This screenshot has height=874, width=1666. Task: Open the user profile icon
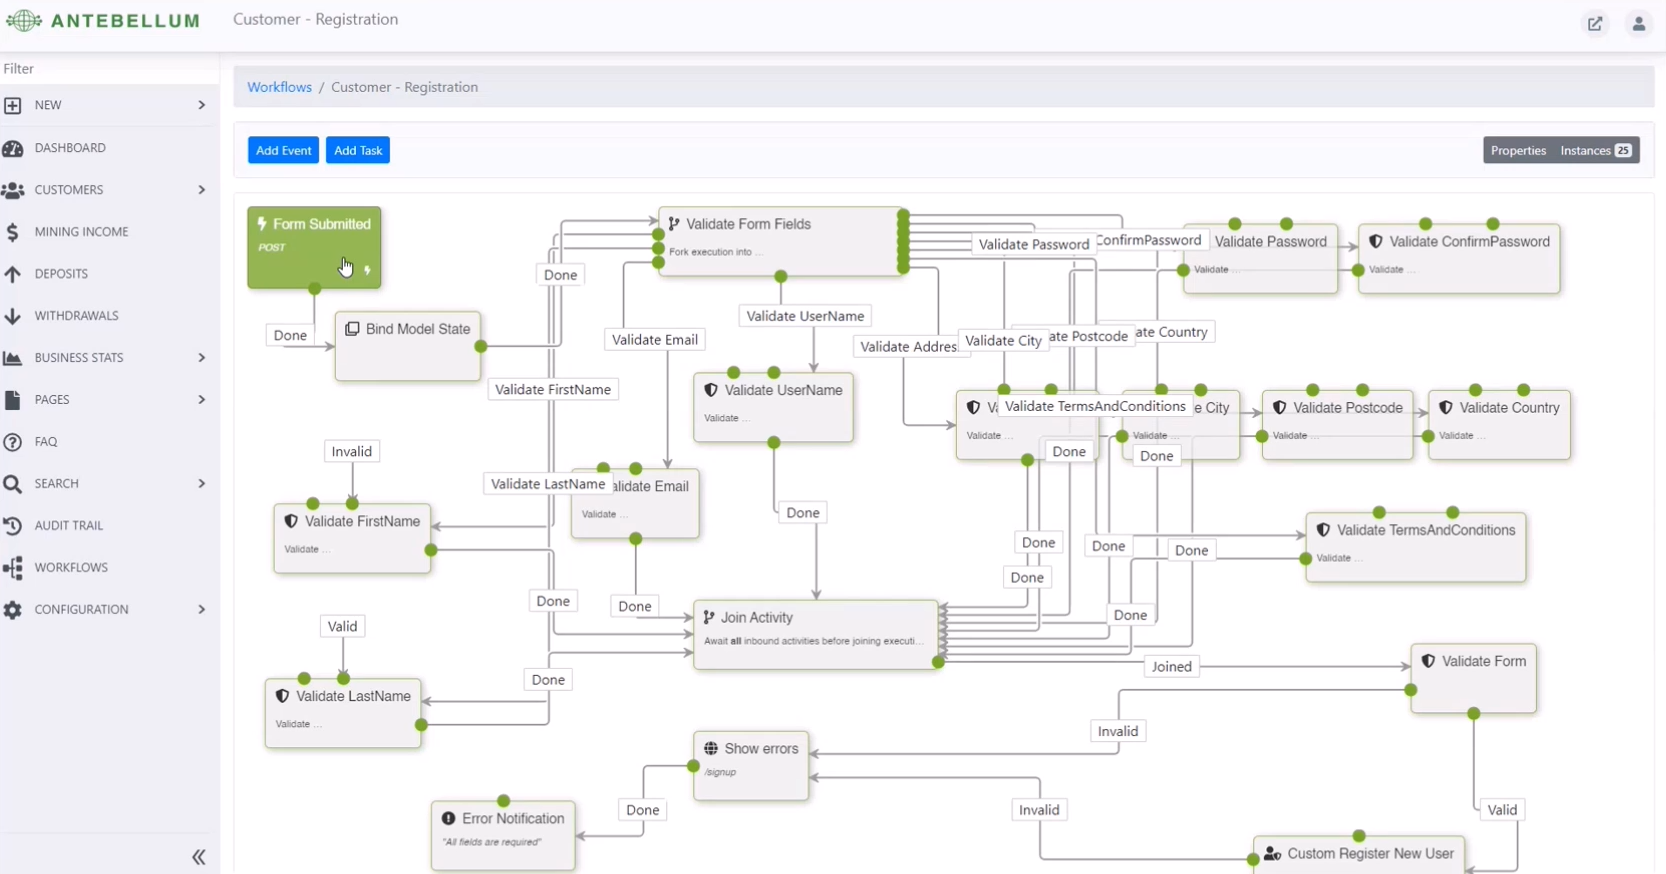1639,24
